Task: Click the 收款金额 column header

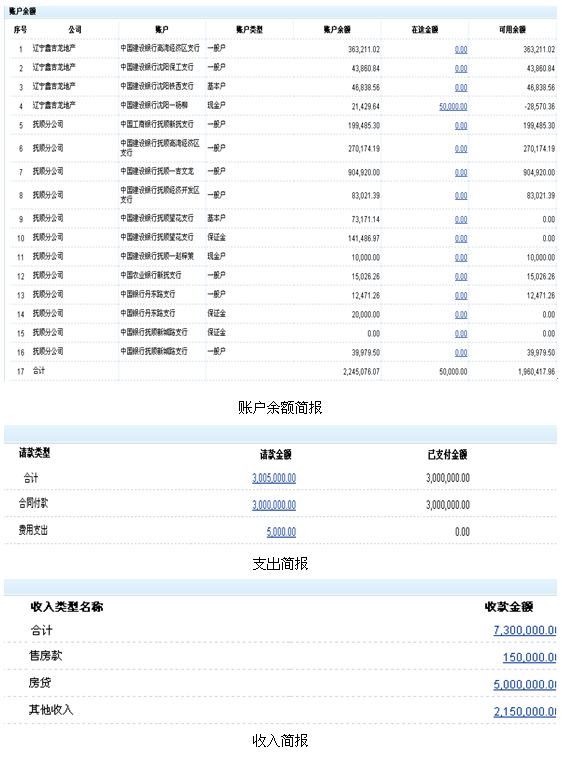Action: (509, 607)
